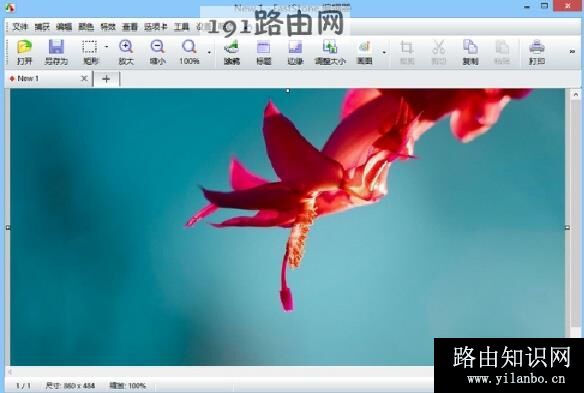Screen dimensions: 584x393
Task: Click the Caption (标题) toolbar icon
Action: click(264, 52)
